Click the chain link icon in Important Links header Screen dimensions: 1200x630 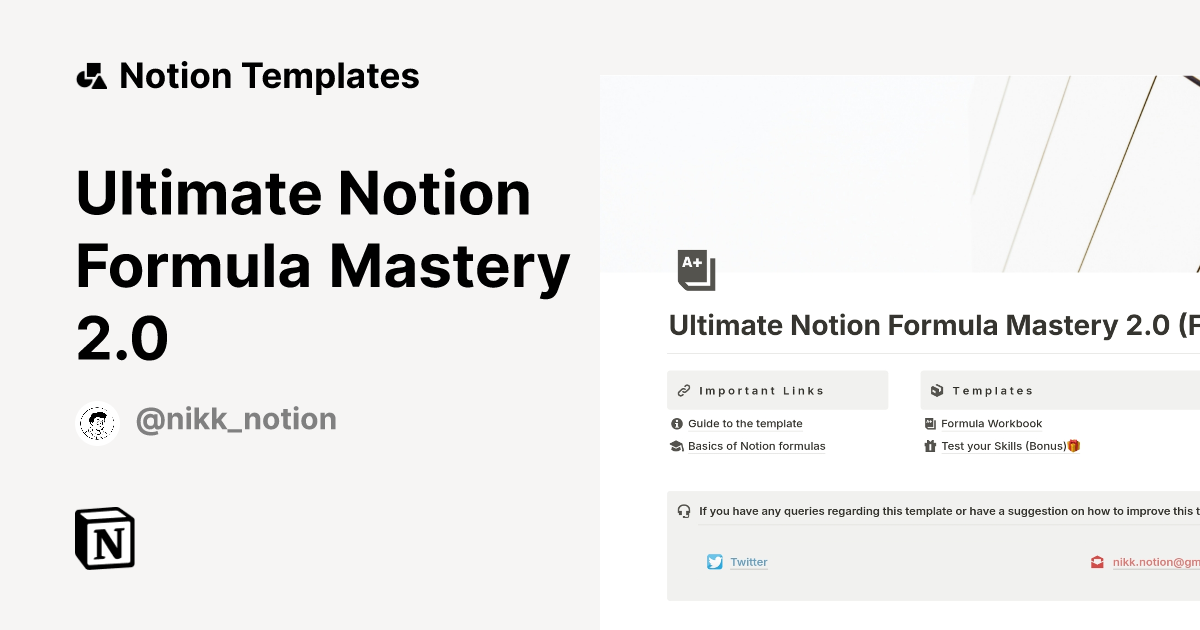683,390
